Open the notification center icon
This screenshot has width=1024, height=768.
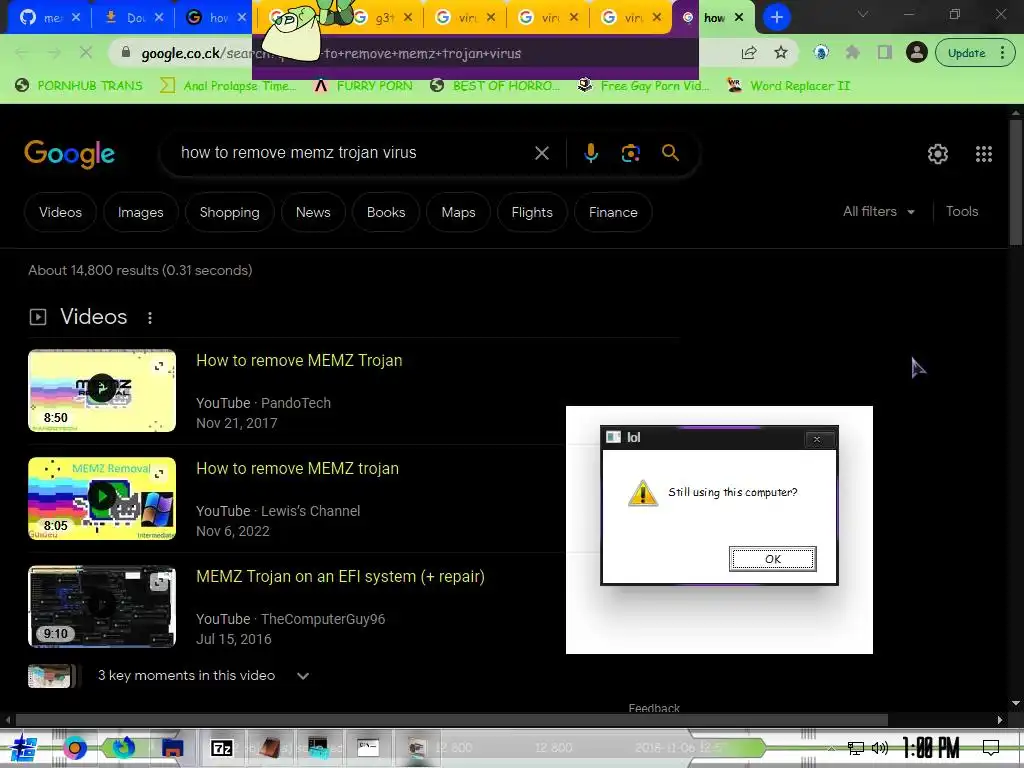991,748
